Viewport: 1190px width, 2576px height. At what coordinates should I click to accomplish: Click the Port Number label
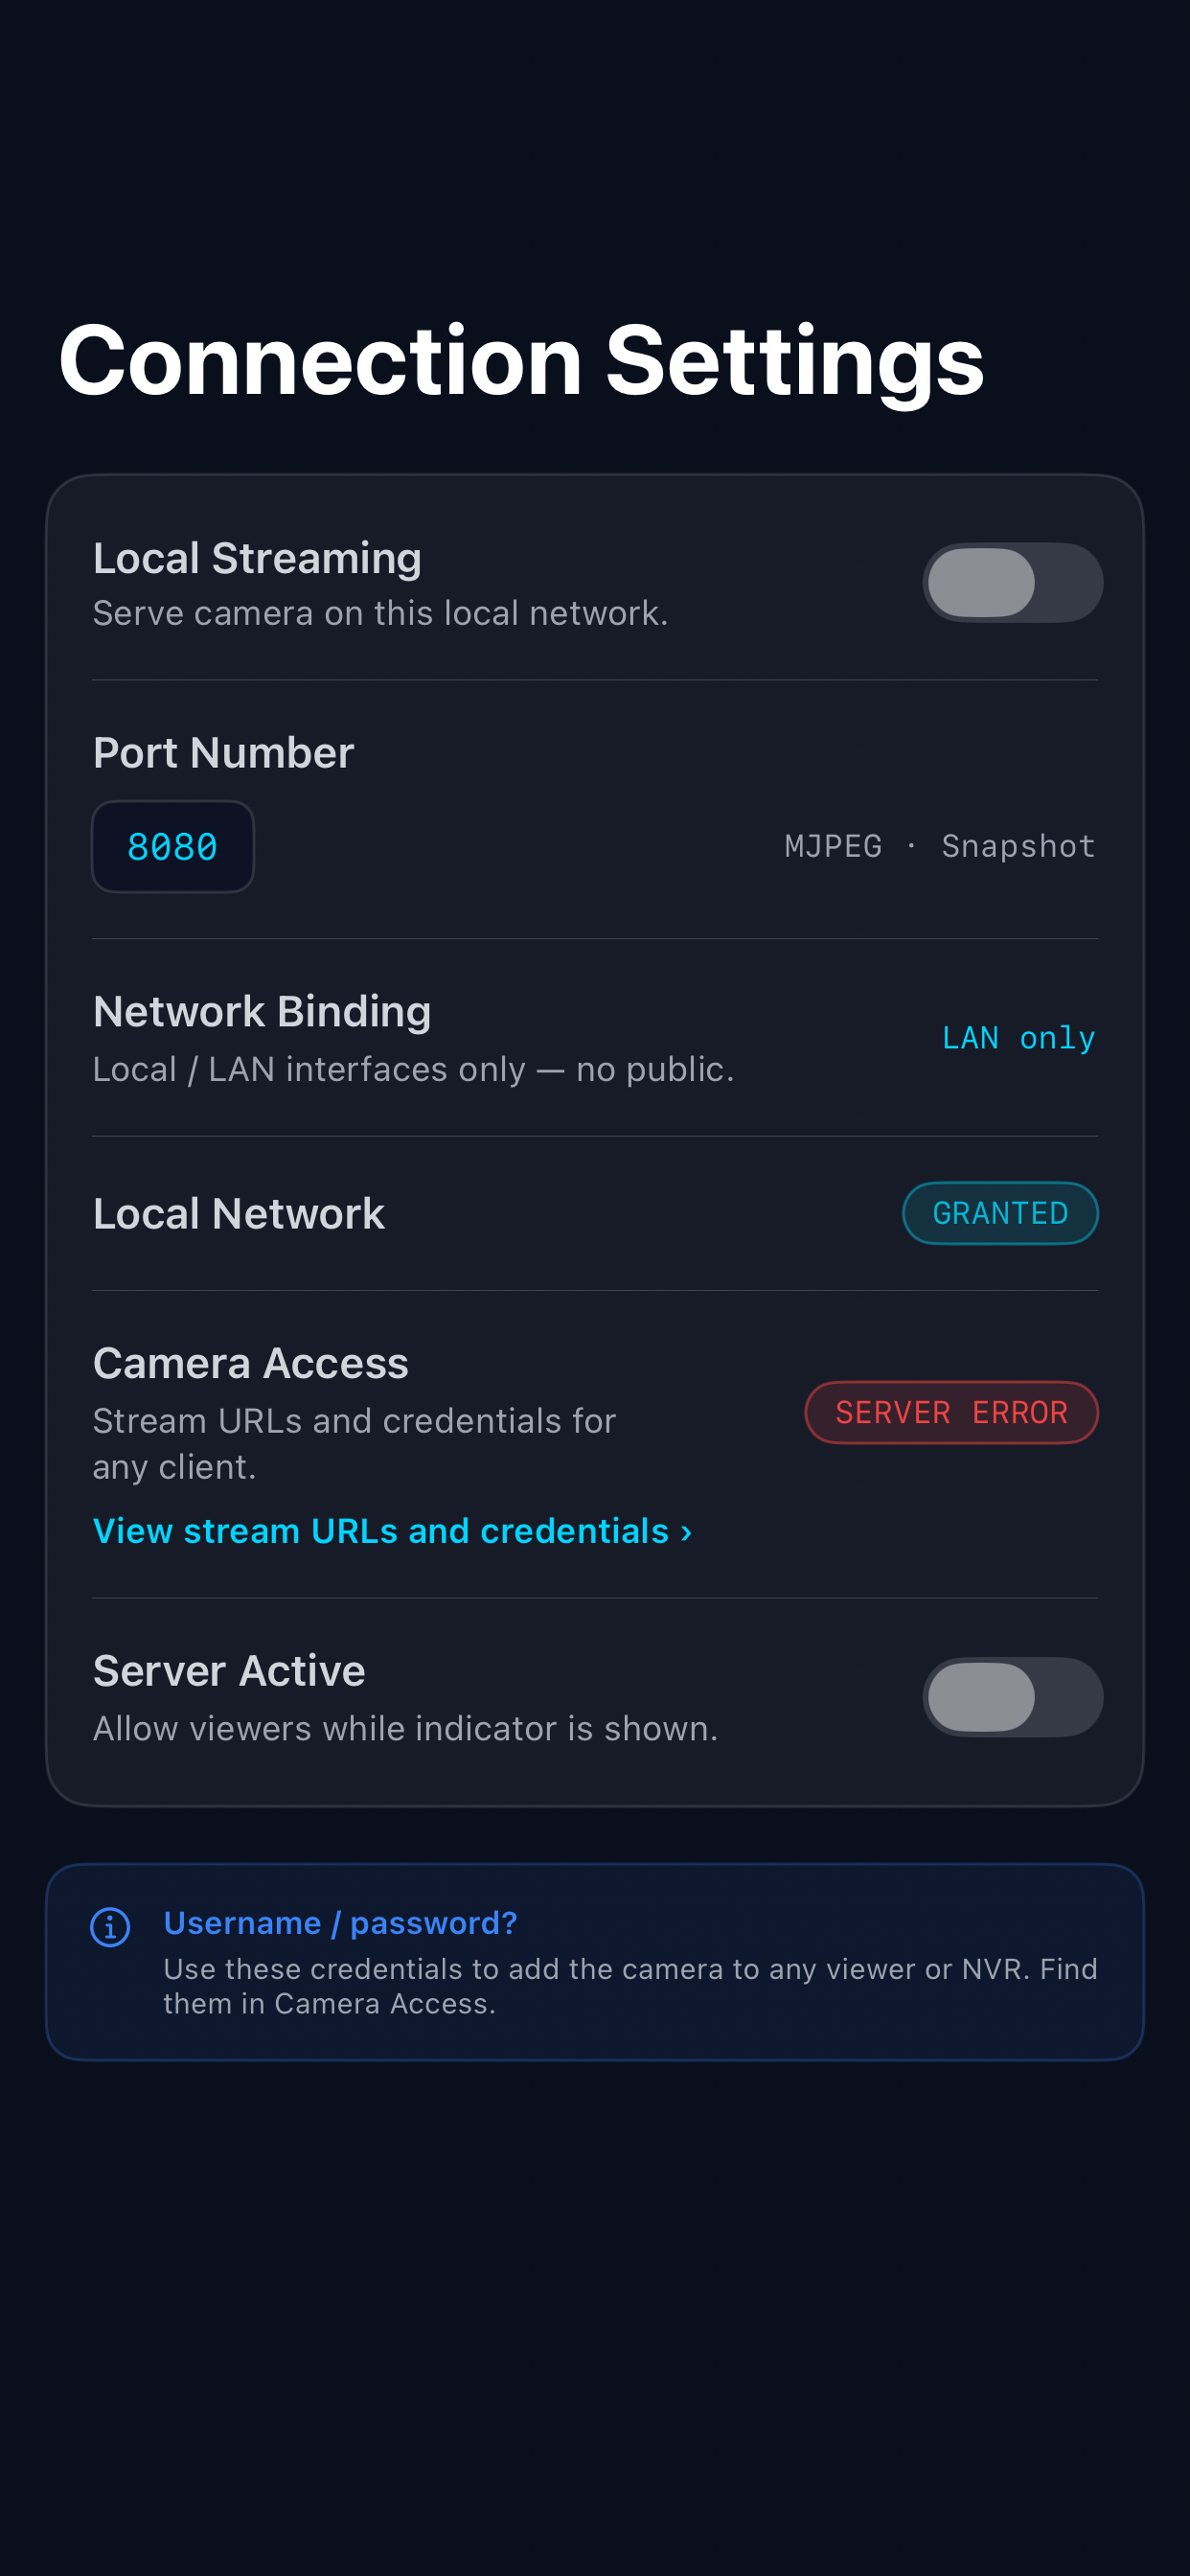(x=223, y=752)
